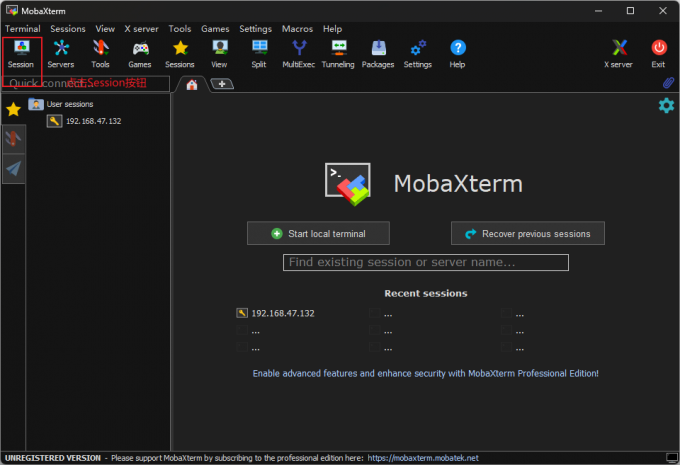
Task: Select the Split toolbar icon
Action: (259, 54)
